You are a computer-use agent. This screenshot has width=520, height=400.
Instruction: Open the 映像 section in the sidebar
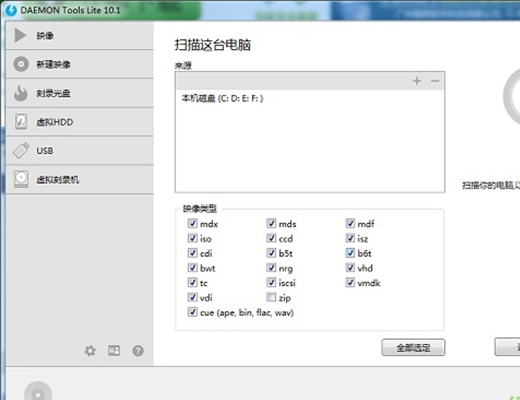pos(80,35)
